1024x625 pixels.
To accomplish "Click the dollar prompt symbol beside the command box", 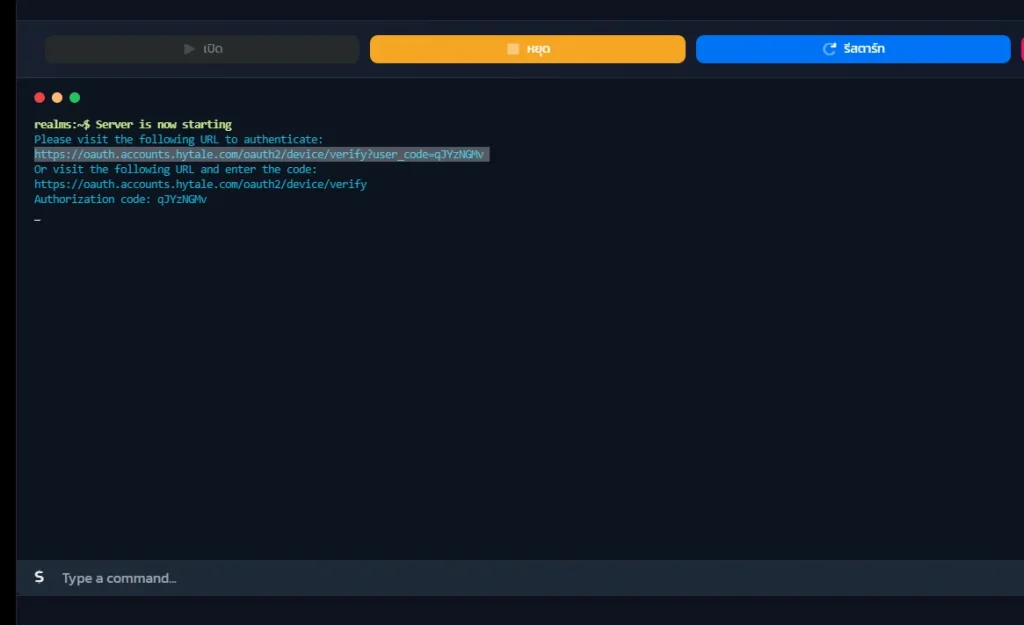I will (39, 577).
